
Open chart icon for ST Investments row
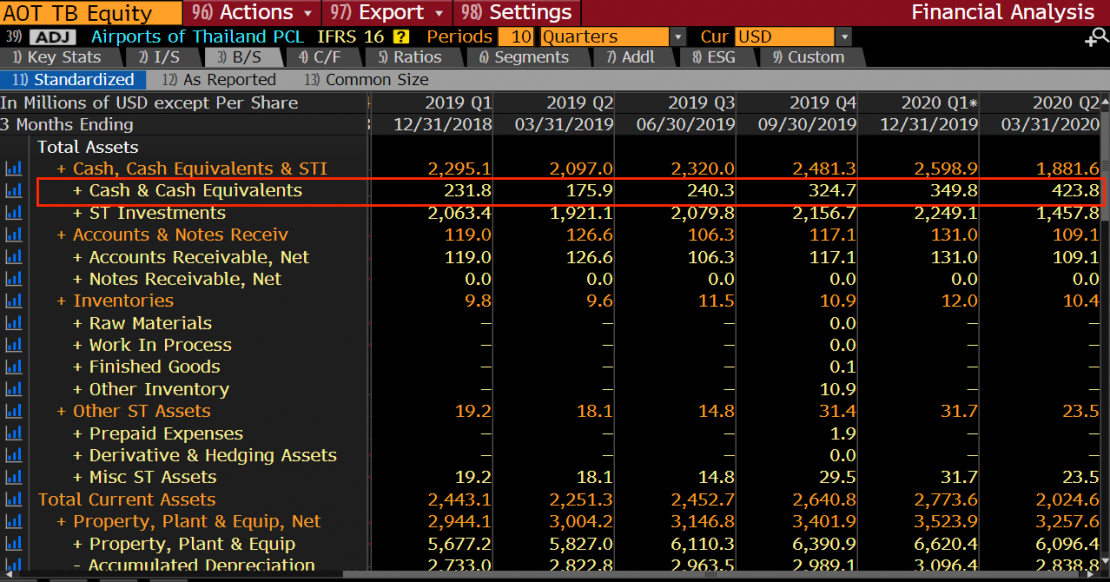click(x=14, y=213)
